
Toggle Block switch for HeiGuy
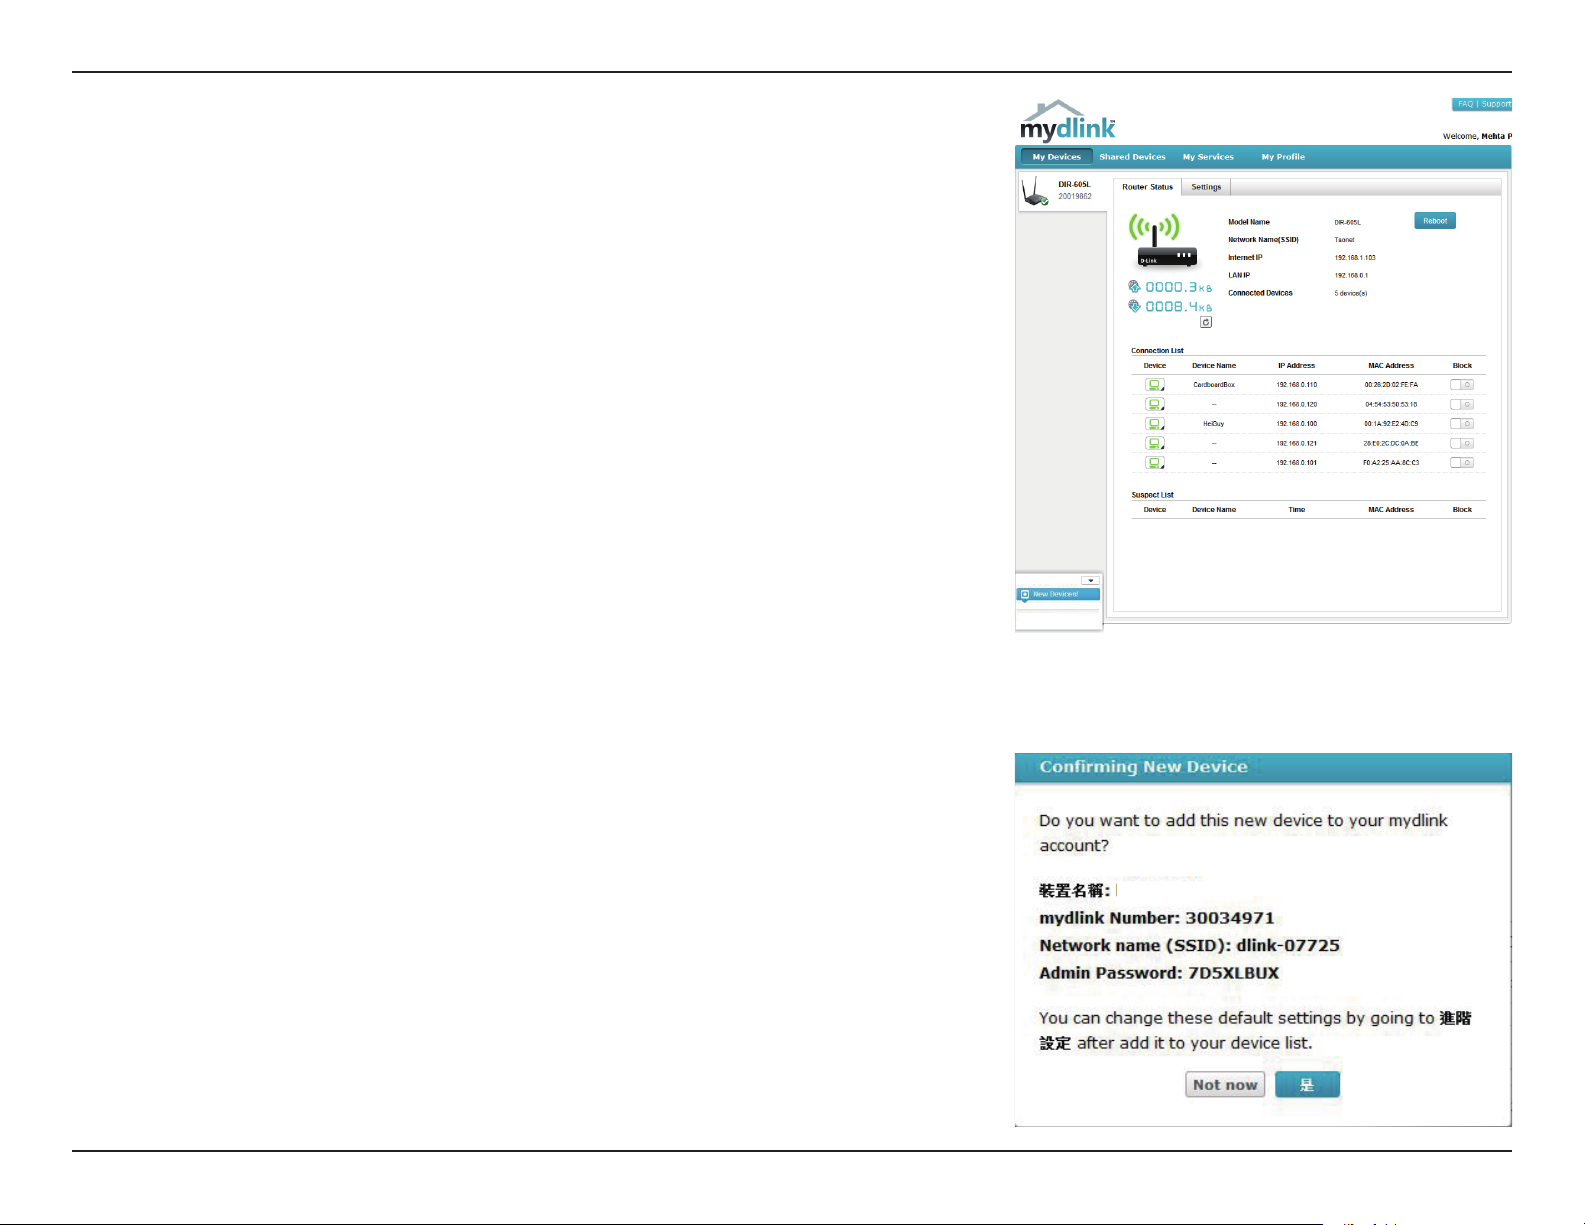(x=1462, y=424)
